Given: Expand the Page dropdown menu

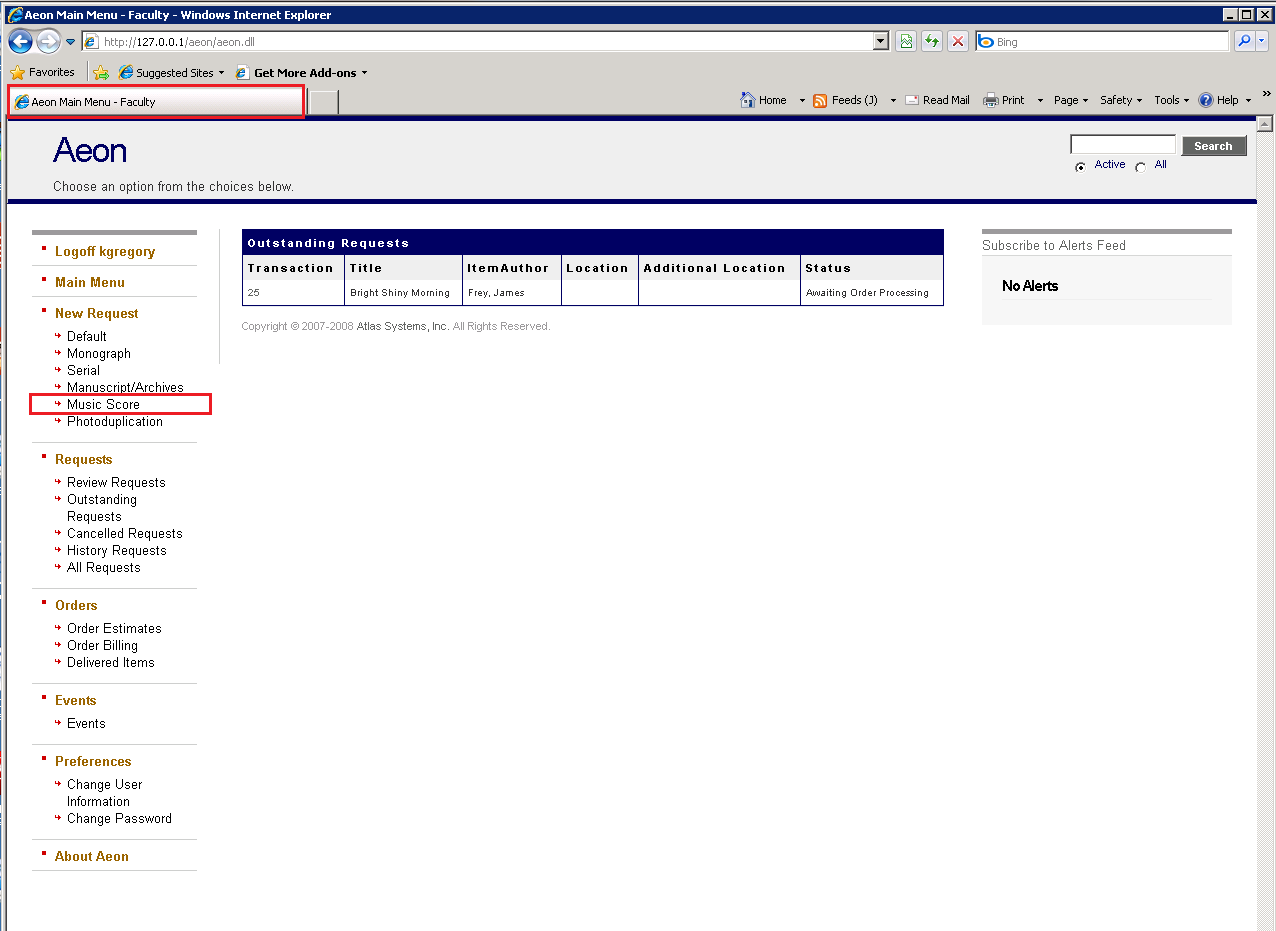Looking at the screenshot, I should coord(1068,100).
